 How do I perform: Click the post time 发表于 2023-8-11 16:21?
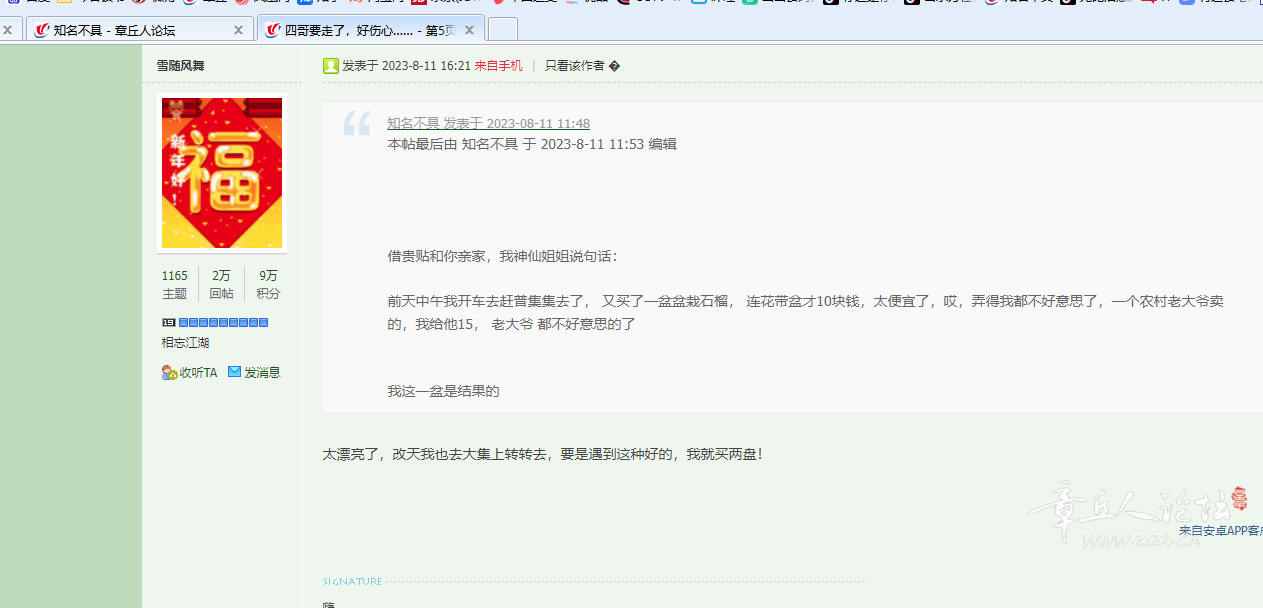click(x=406, y=66)
